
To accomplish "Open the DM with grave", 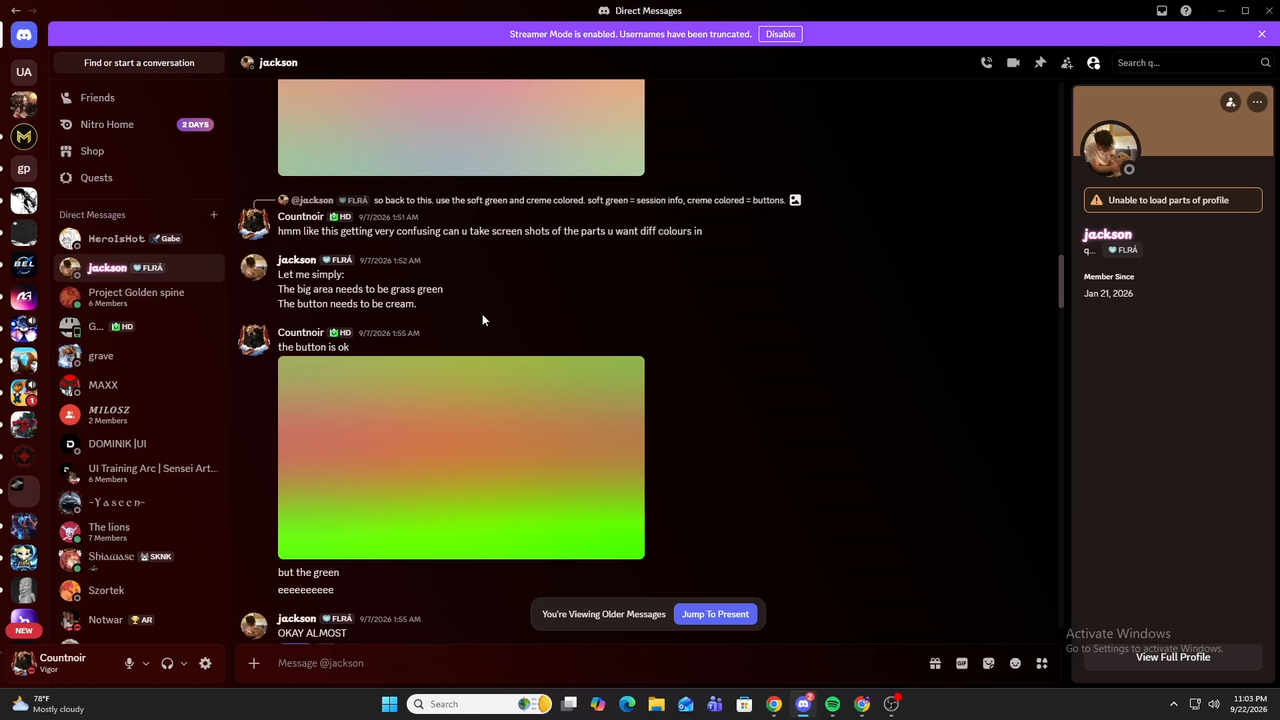I will [139, 356].
